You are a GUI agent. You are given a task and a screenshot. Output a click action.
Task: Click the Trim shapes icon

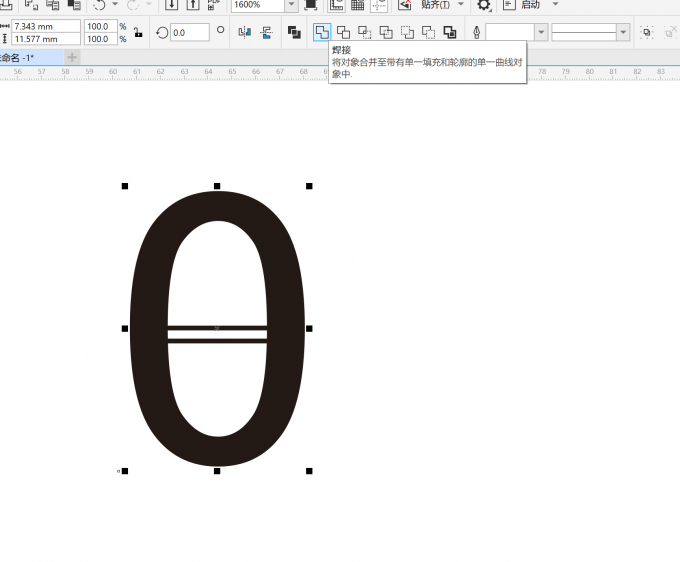pyautogui.click(x=343, y=33)
